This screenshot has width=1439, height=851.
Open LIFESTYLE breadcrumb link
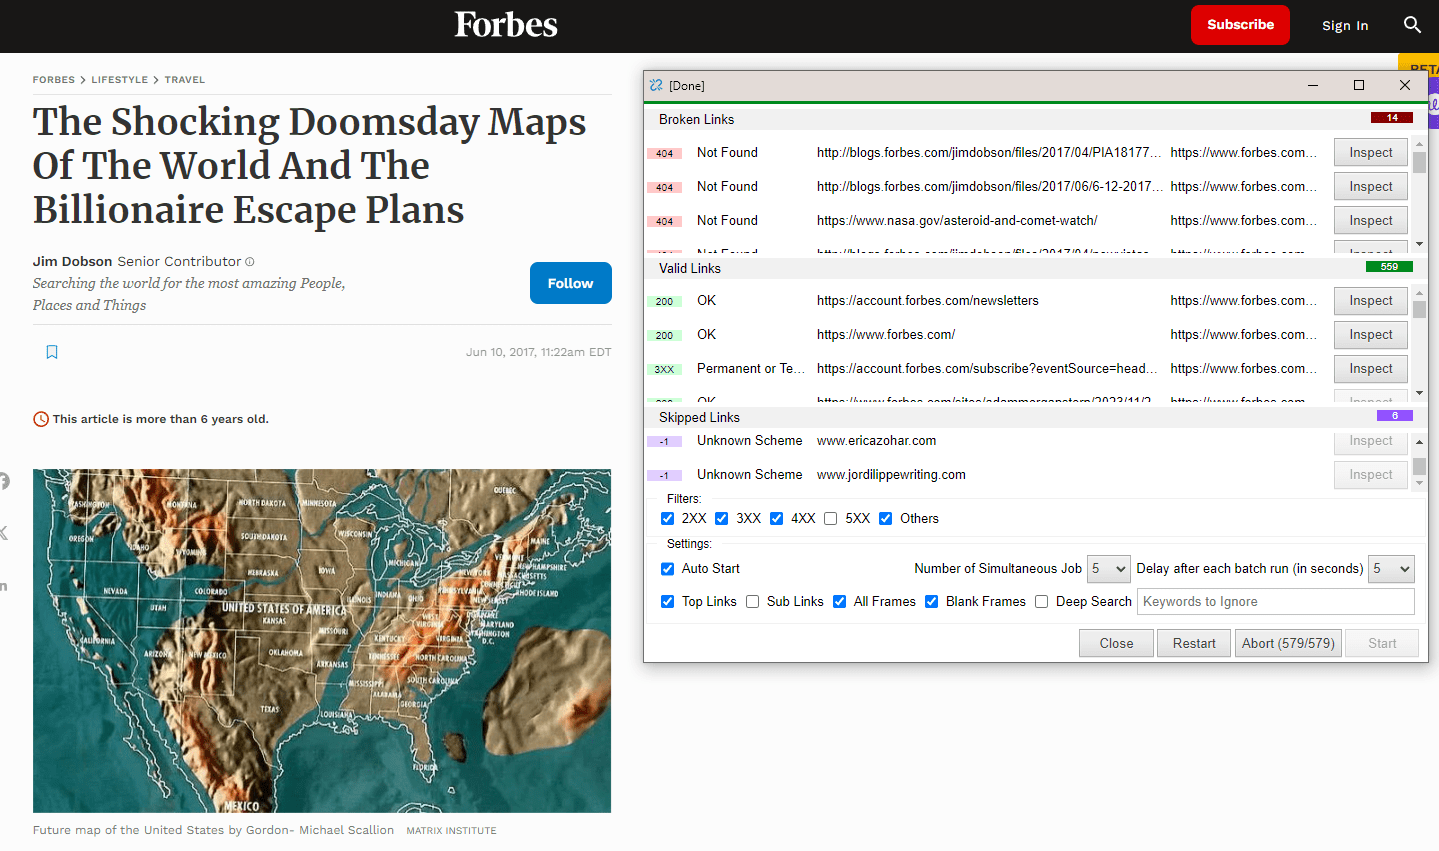pos(119,80)
